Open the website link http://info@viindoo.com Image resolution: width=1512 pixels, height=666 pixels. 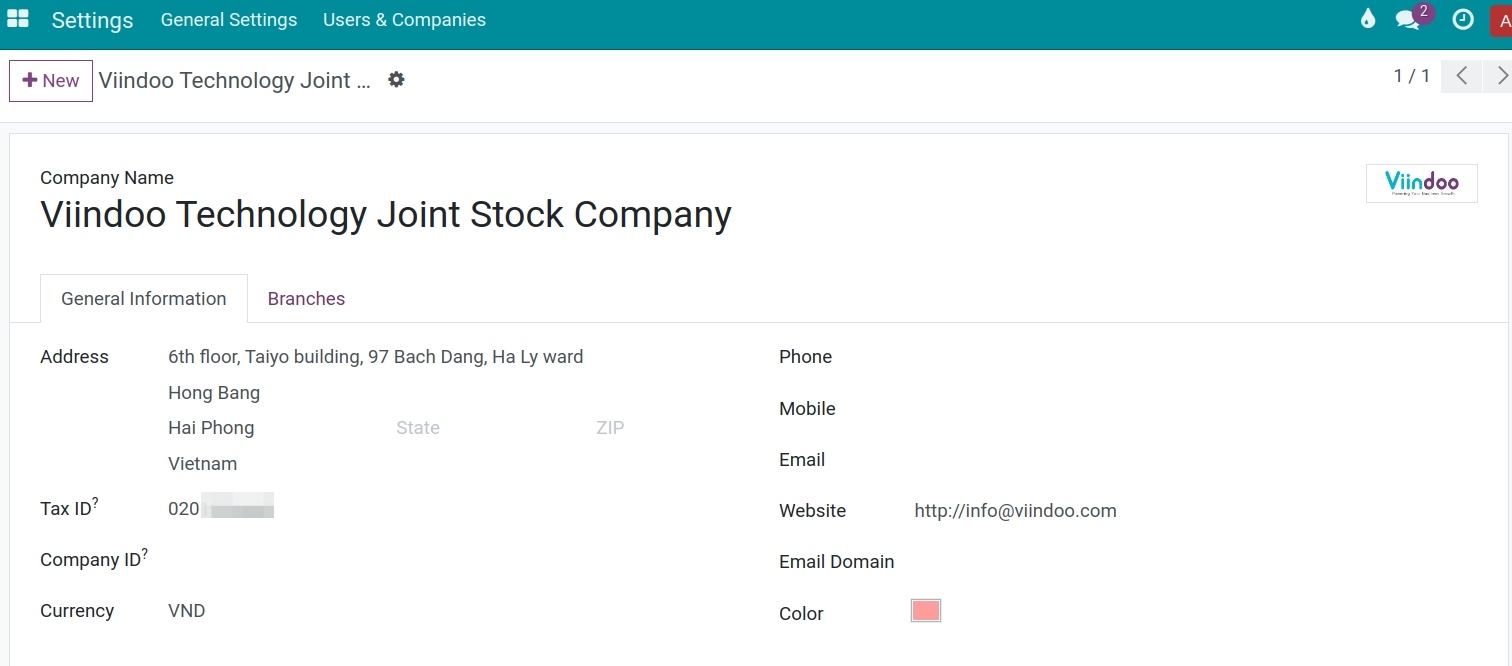[1015, 511]
